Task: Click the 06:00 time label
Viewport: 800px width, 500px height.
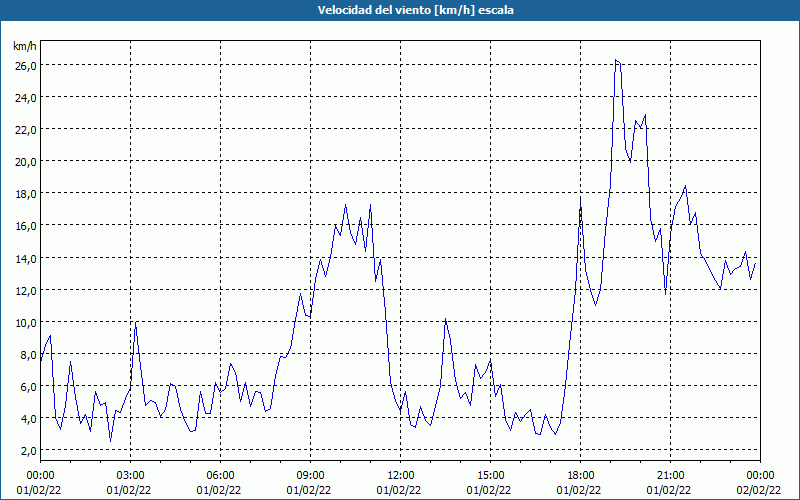Action: pyautogui.click(x=220, y=476)
